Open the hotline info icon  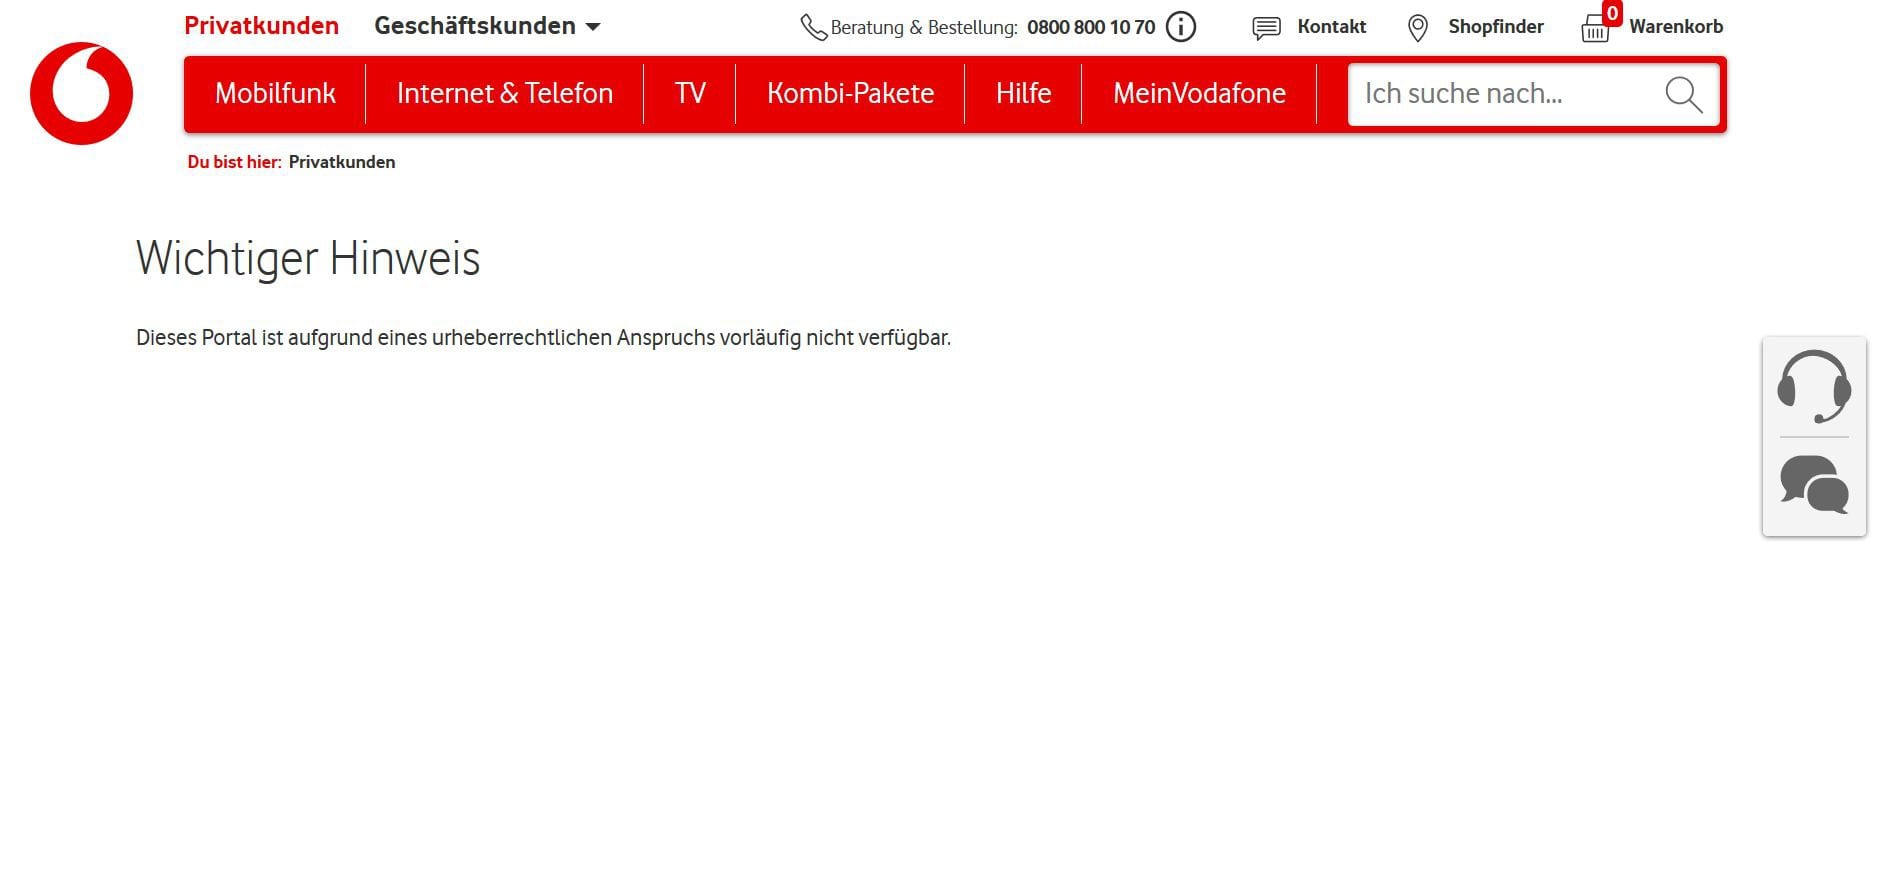[x=1181, y=27]
